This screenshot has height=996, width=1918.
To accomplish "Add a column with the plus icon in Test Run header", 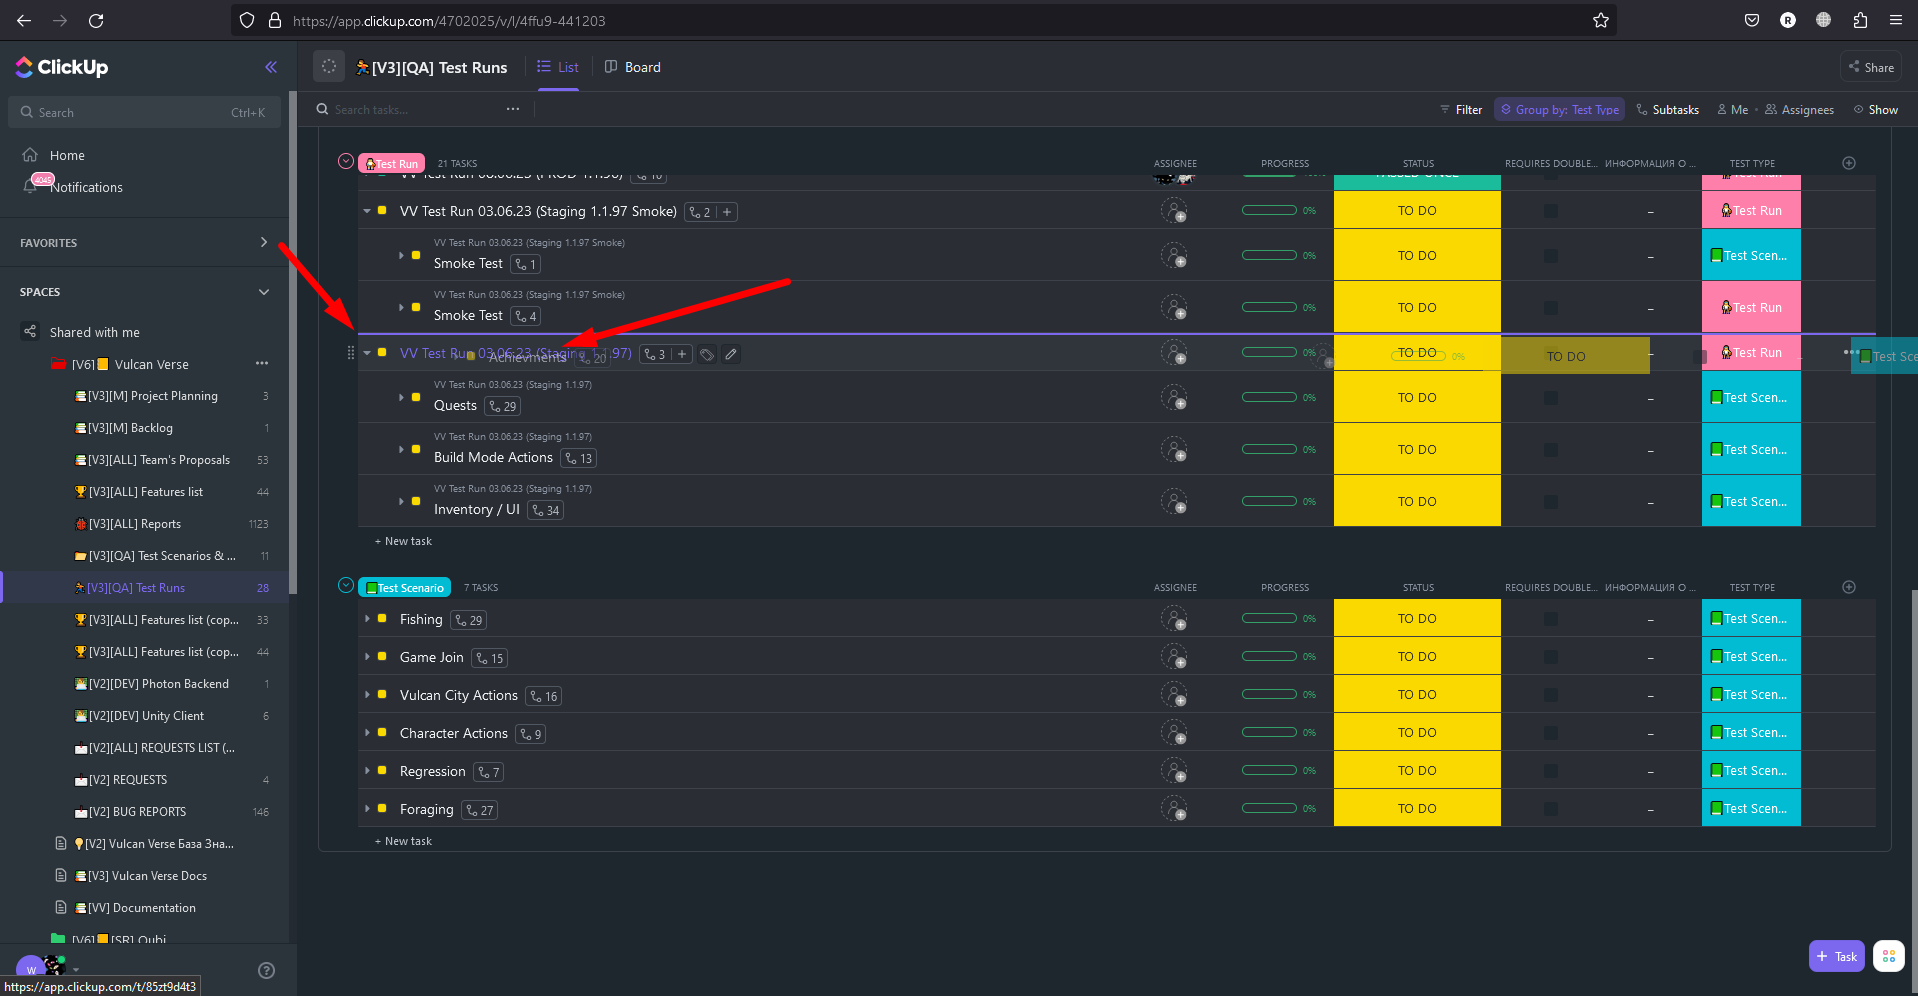I will (x=1849, y=163).
